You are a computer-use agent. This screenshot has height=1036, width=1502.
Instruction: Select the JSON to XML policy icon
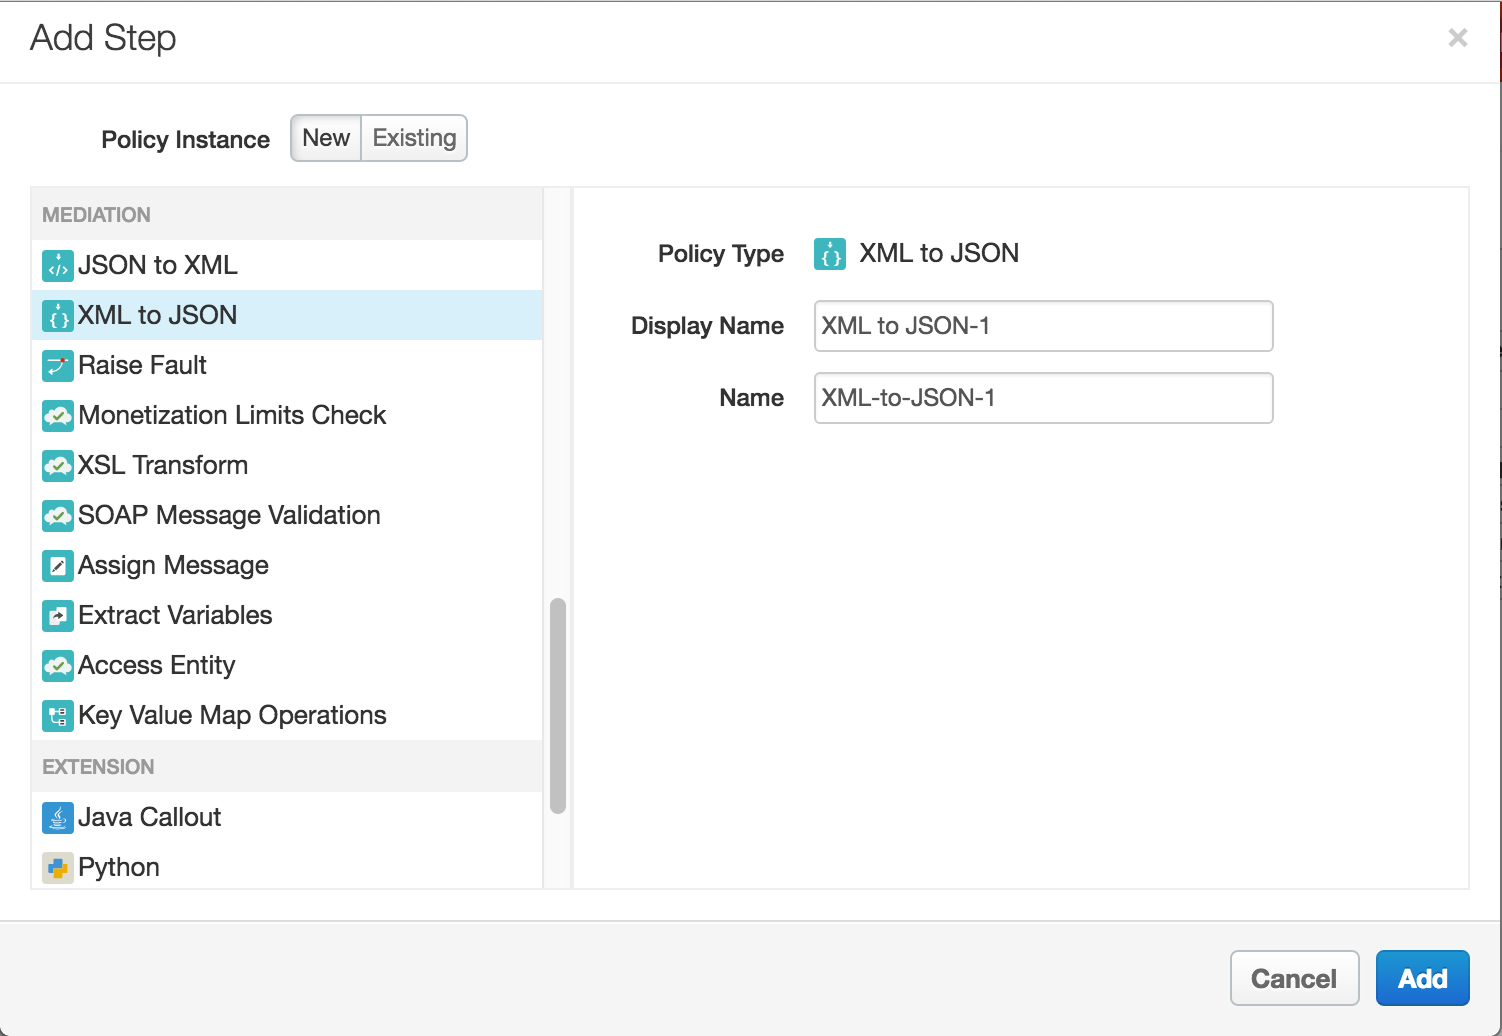point(58,265)
